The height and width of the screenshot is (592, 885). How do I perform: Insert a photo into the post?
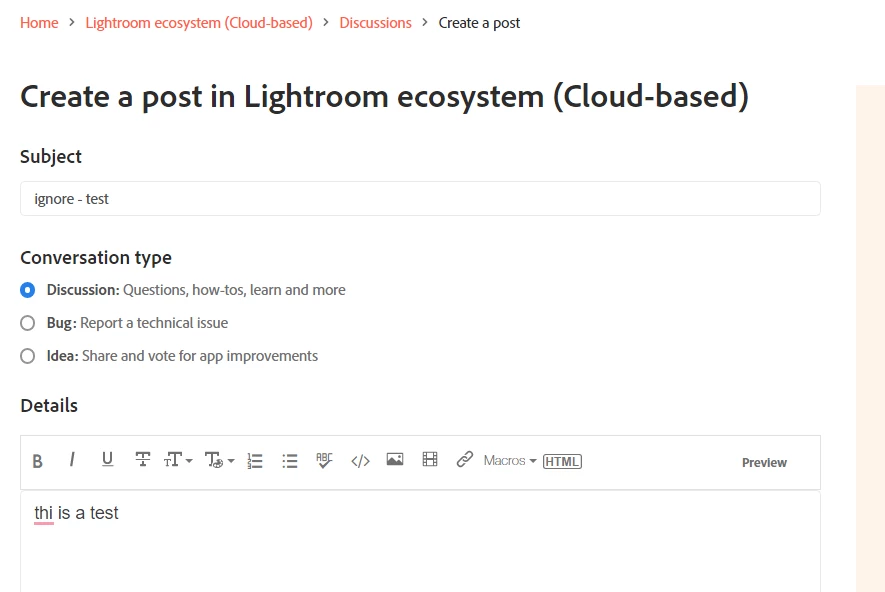395,459
